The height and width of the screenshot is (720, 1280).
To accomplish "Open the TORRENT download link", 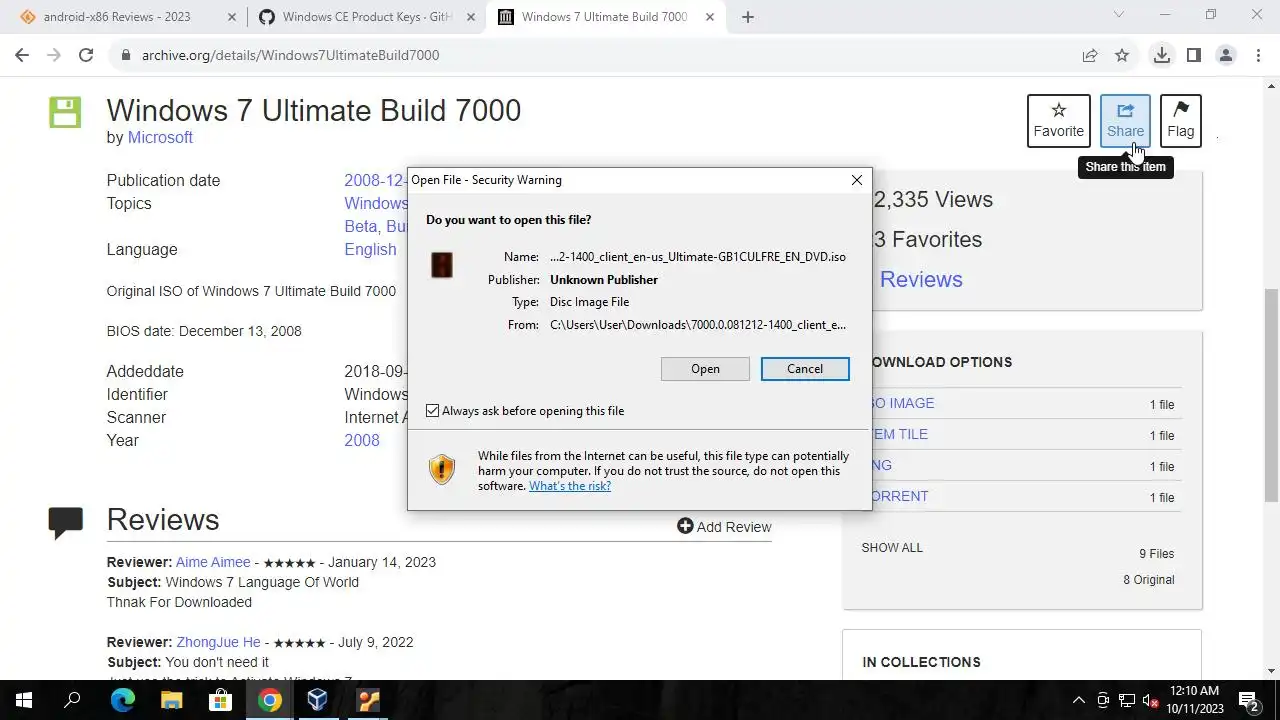I will click(x=900, y=496).
